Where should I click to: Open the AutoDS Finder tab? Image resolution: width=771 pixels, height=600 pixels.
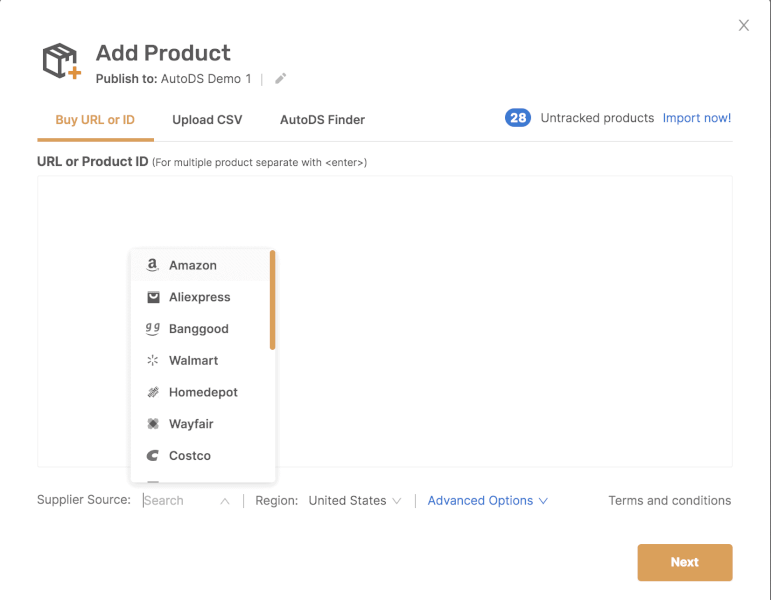click(322, 120)
